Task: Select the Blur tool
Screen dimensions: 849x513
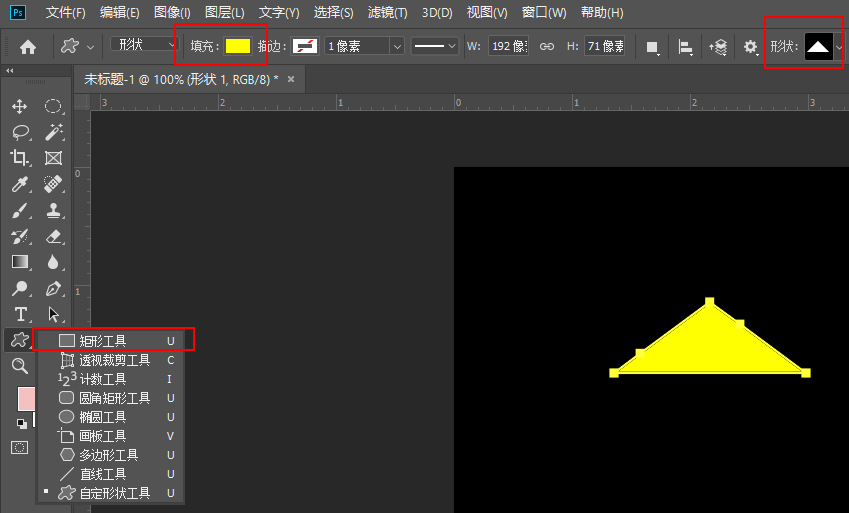Action: coord(53,262)
